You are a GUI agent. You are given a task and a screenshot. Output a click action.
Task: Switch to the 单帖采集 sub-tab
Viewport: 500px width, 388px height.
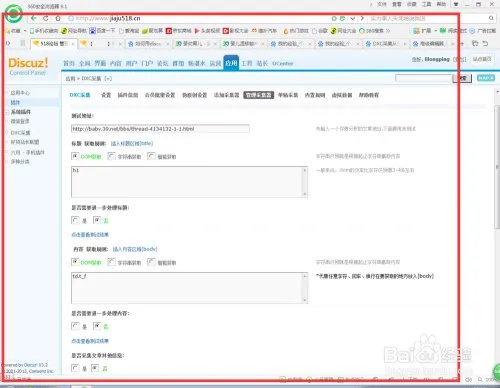coord(288,95)
